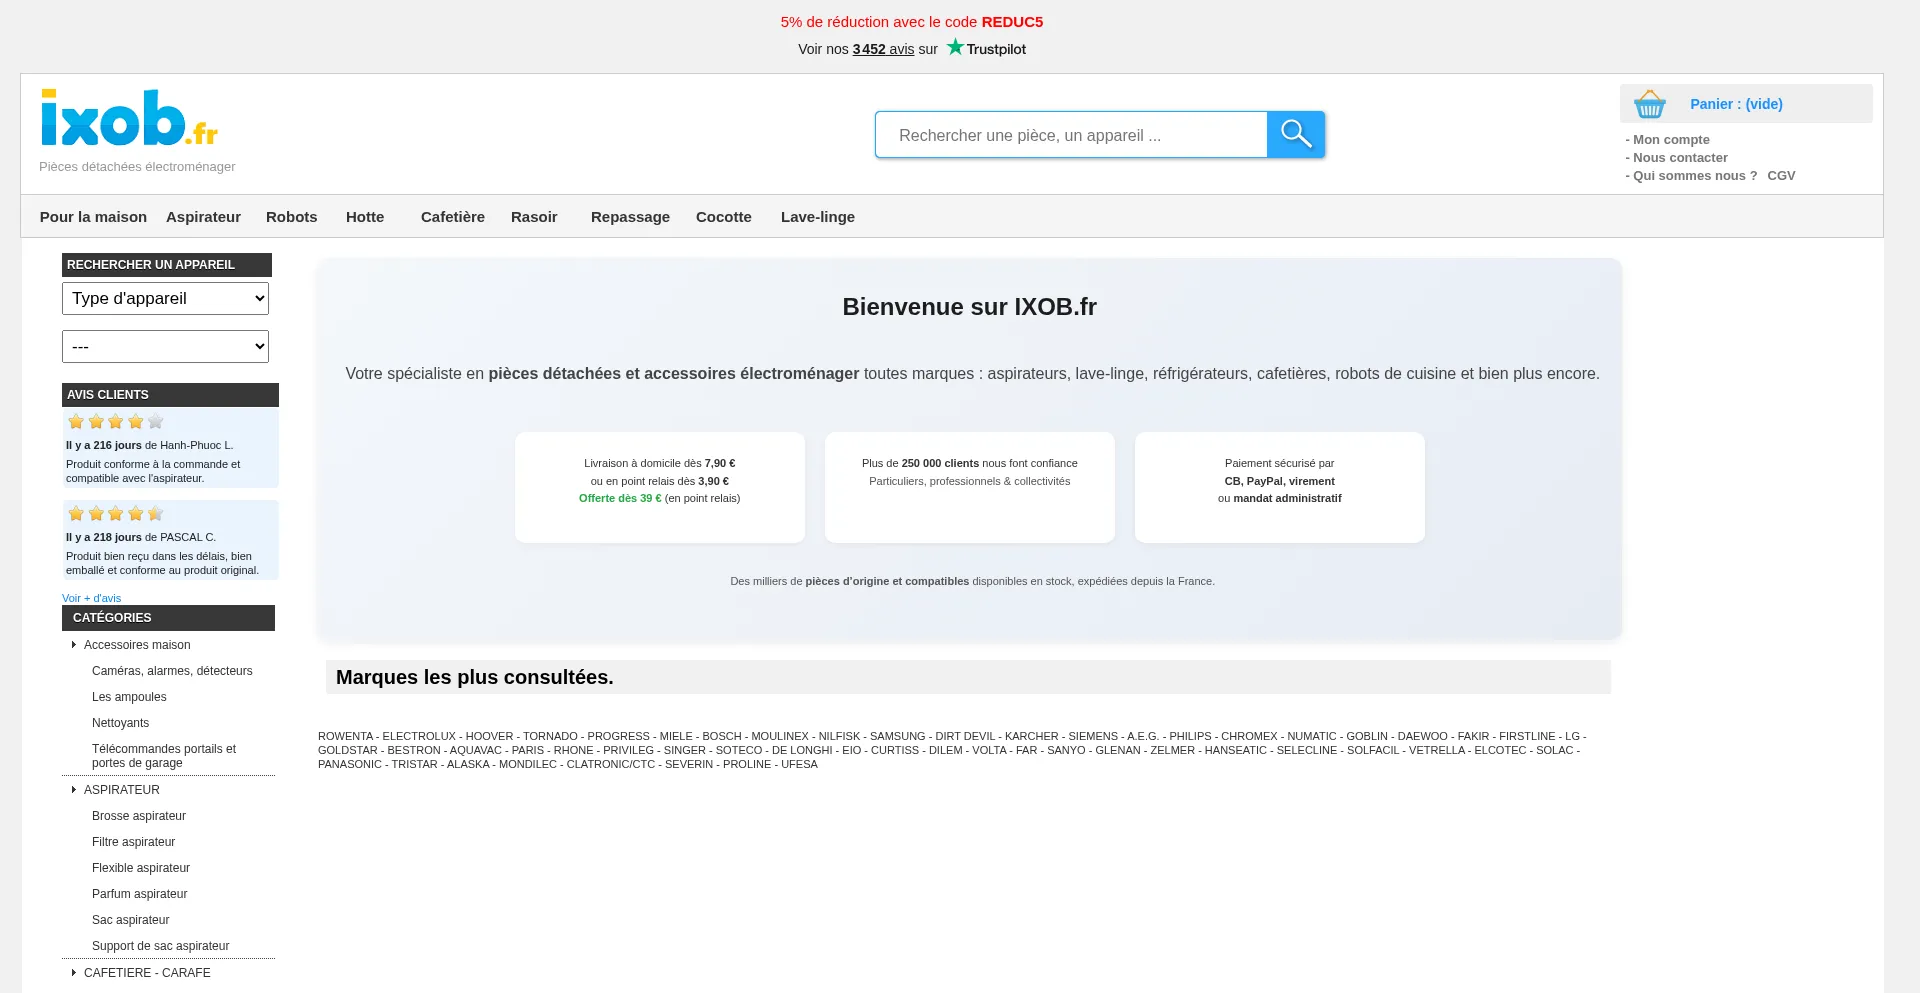Click the HOOVER brand link
1920x993 pixels.
click(x=489, y=736)
